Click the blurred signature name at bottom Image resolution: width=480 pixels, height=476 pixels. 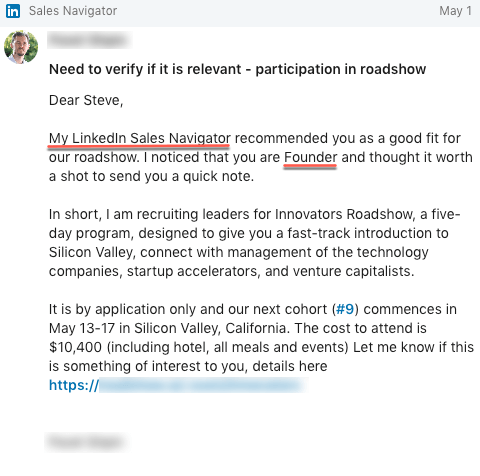point(85,442)
